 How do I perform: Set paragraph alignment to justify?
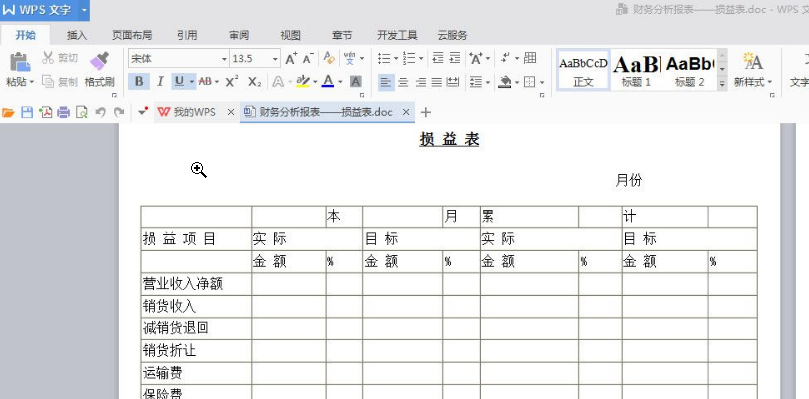[436, 82]
